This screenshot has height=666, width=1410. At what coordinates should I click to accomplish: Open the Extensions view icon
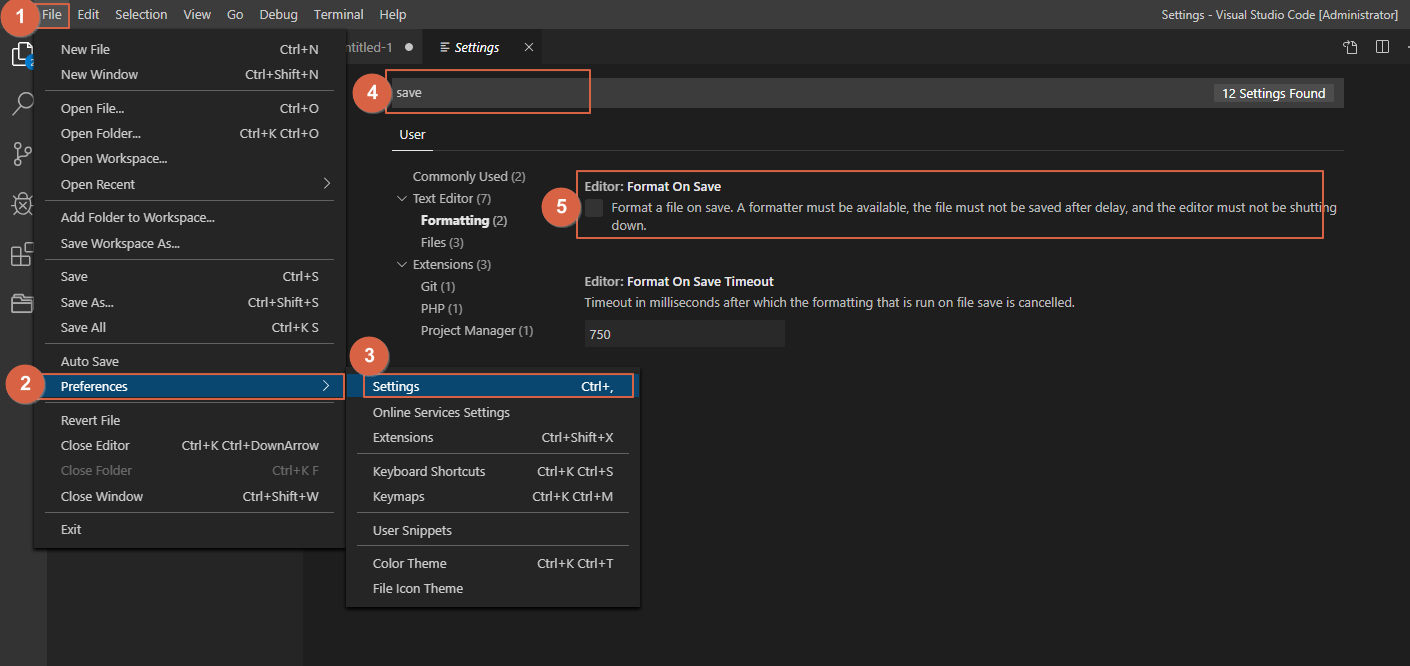coord(22,254)
